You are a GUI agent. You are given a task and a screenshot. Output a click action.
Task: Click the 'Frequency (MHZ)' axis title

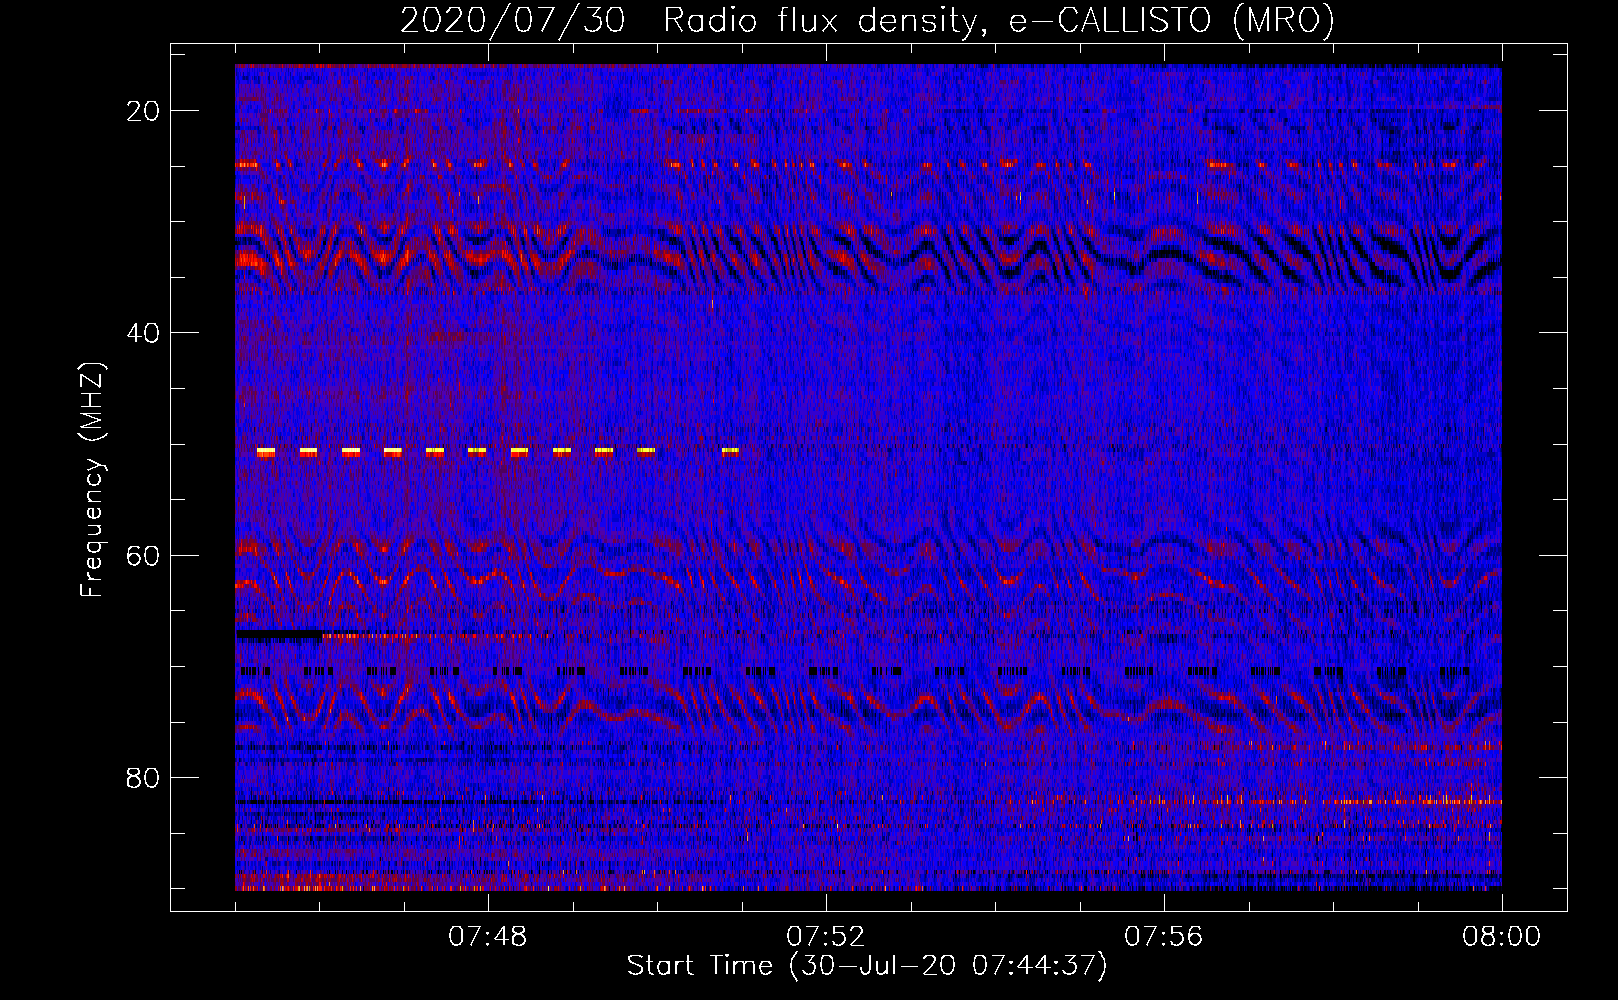(x=92, y=480)
